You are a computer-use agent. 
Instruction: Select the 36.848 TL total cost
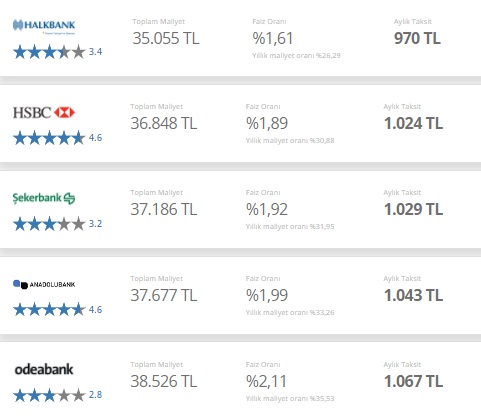click(164, 123)
